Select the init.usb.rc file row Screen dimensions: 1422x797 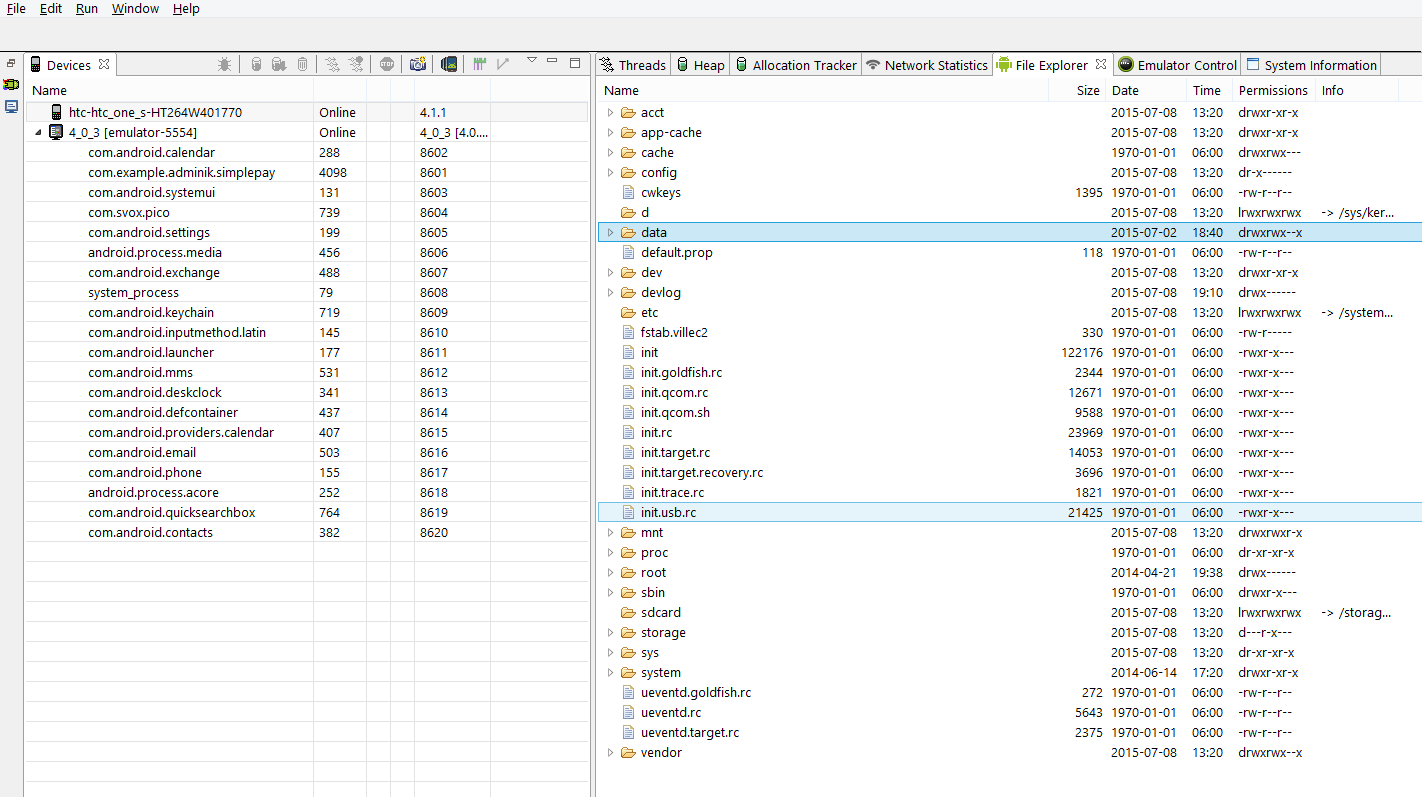(x=1009, y=512)
